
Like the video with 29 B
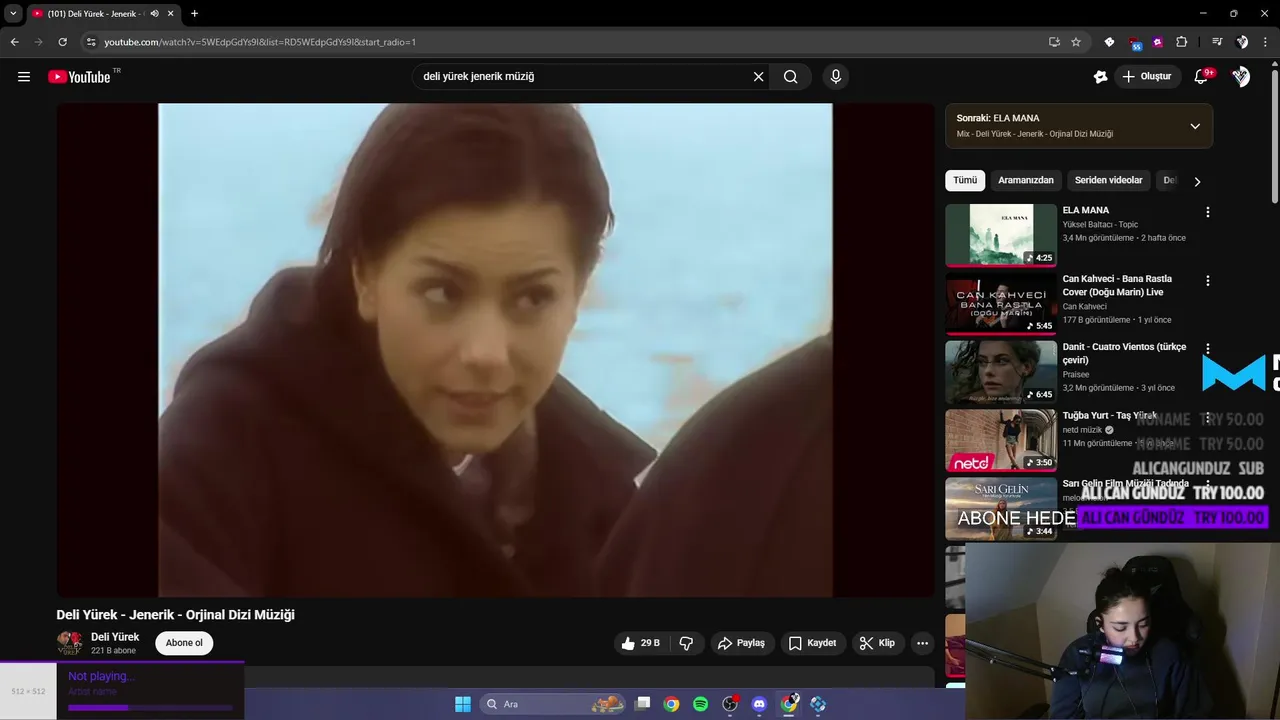pyautogui.click(x=640, y=643)
